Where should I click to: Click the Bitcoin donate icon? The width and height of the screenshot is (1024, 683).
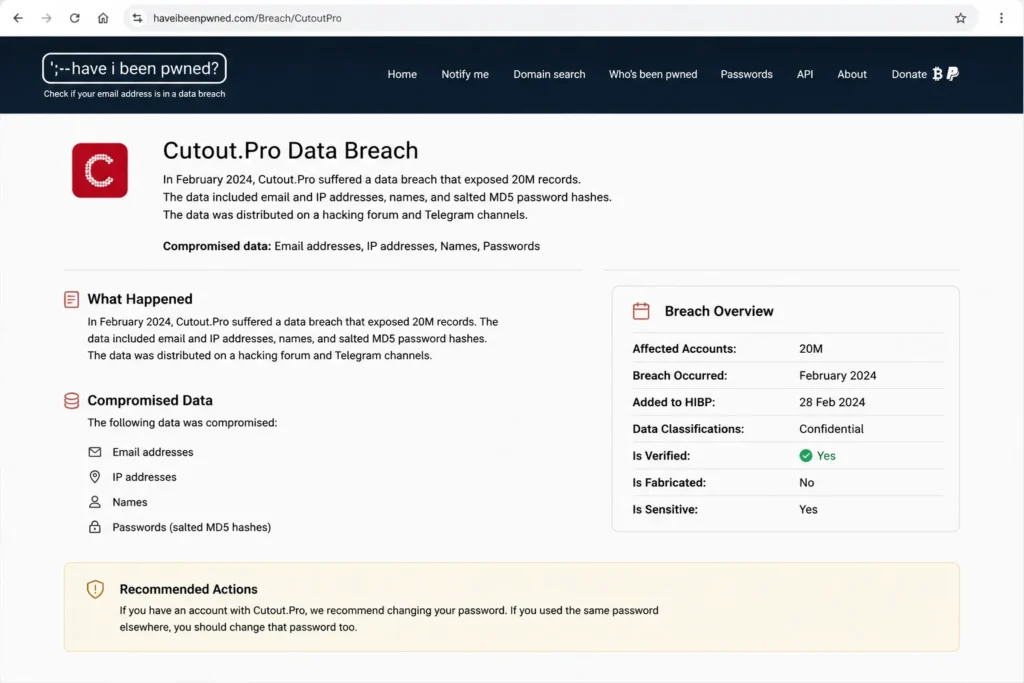(x=938, y=74)
